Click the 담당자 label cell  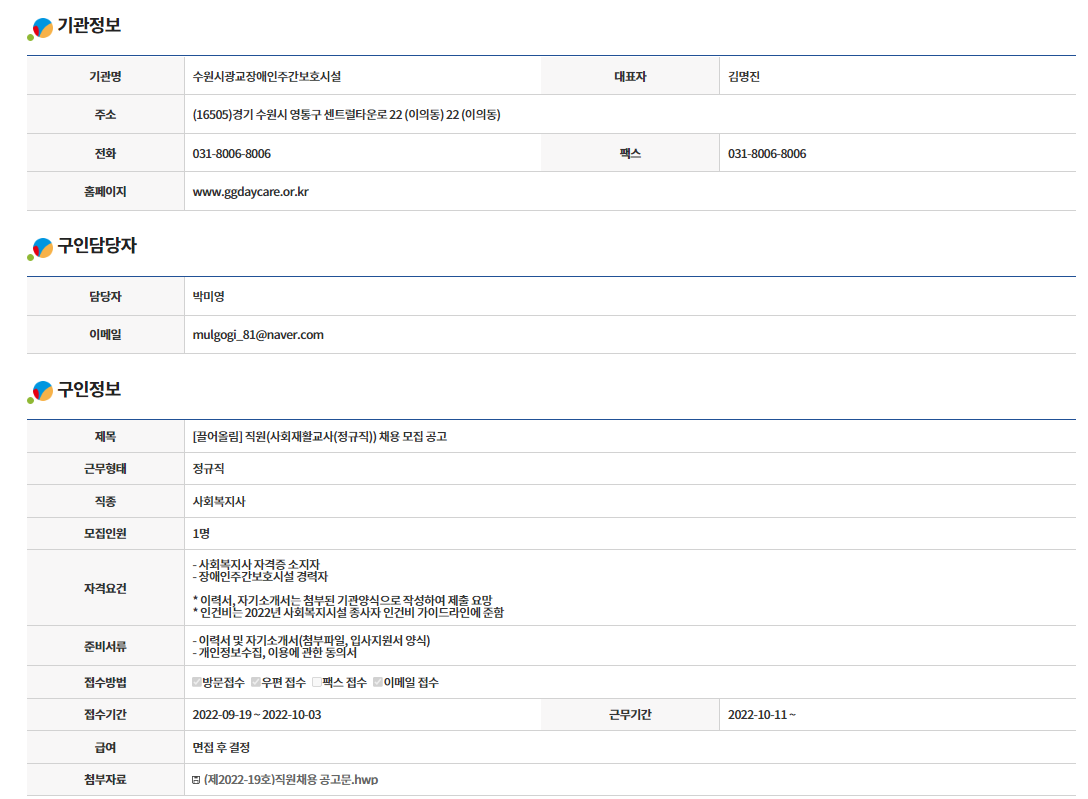(105, 296)
